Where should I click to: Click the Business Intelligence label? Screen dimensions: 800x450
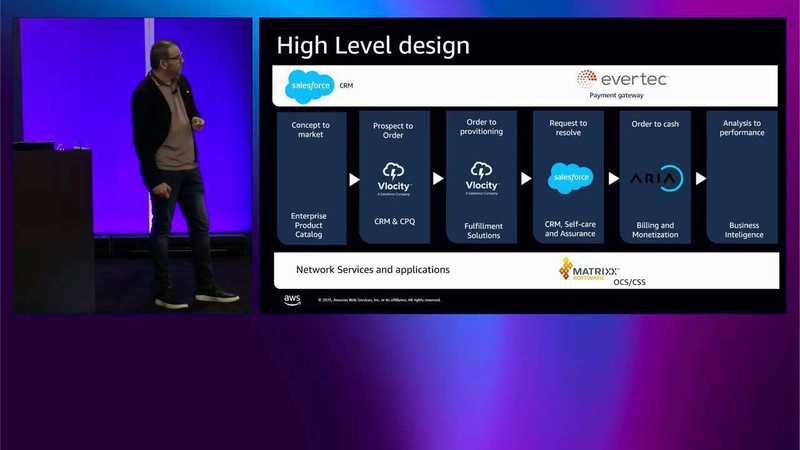744,230
